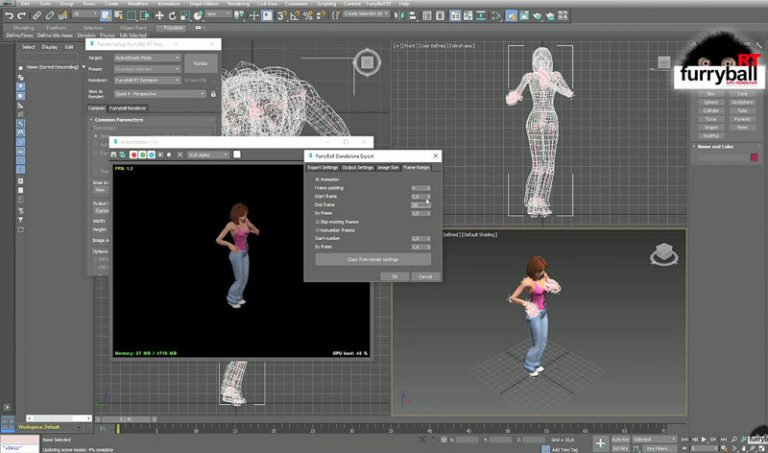Screen dimensions: 768x453
Task: Create a Sphere primitive from command panel
Action: tap(711, 102)
